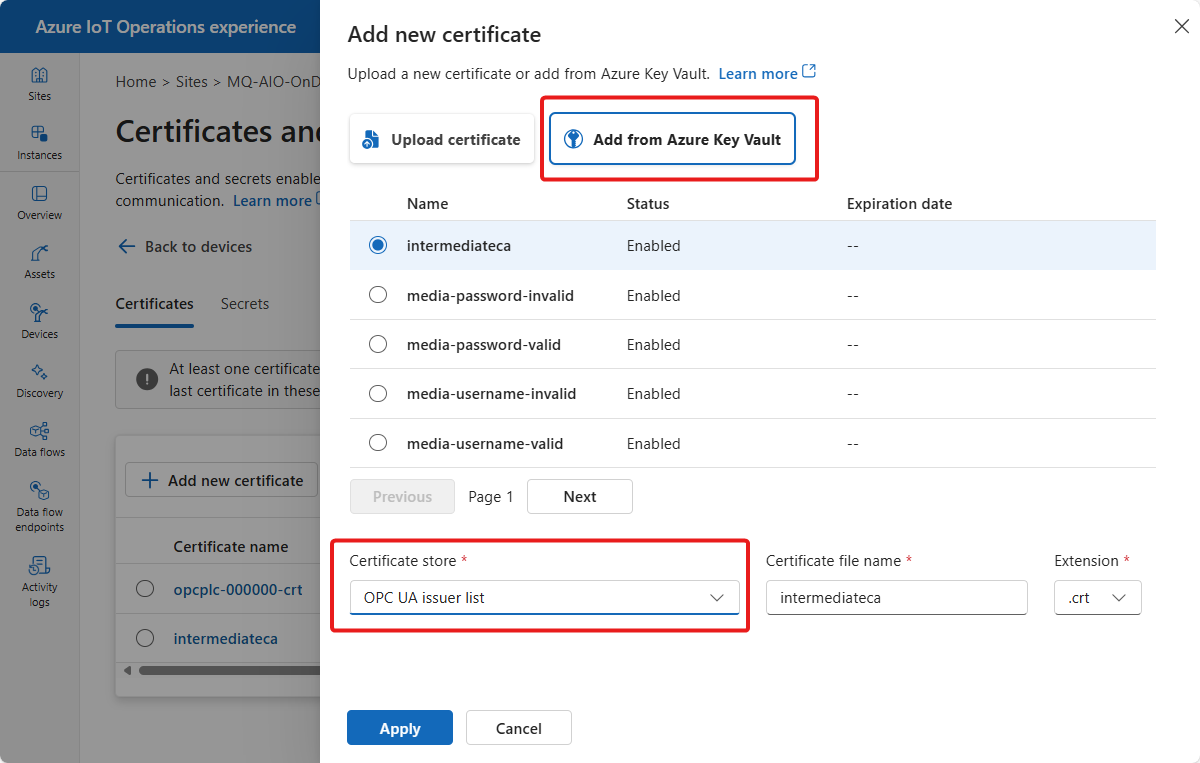Click Enabled status in media-password-valid row
This screenshot has width=1200, height=763.
pyautogui.click(x=653, y=344)
